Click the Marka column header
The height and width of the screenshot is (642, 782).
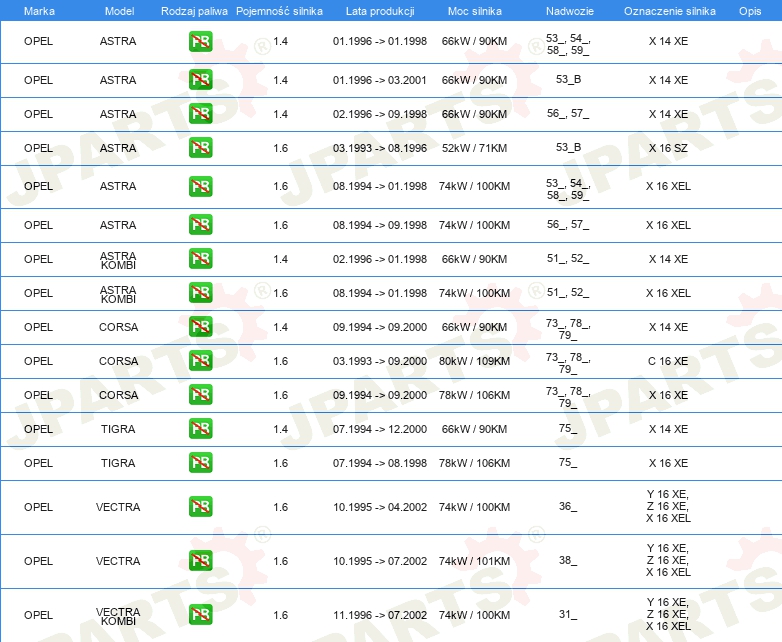(x=39, y=11)
